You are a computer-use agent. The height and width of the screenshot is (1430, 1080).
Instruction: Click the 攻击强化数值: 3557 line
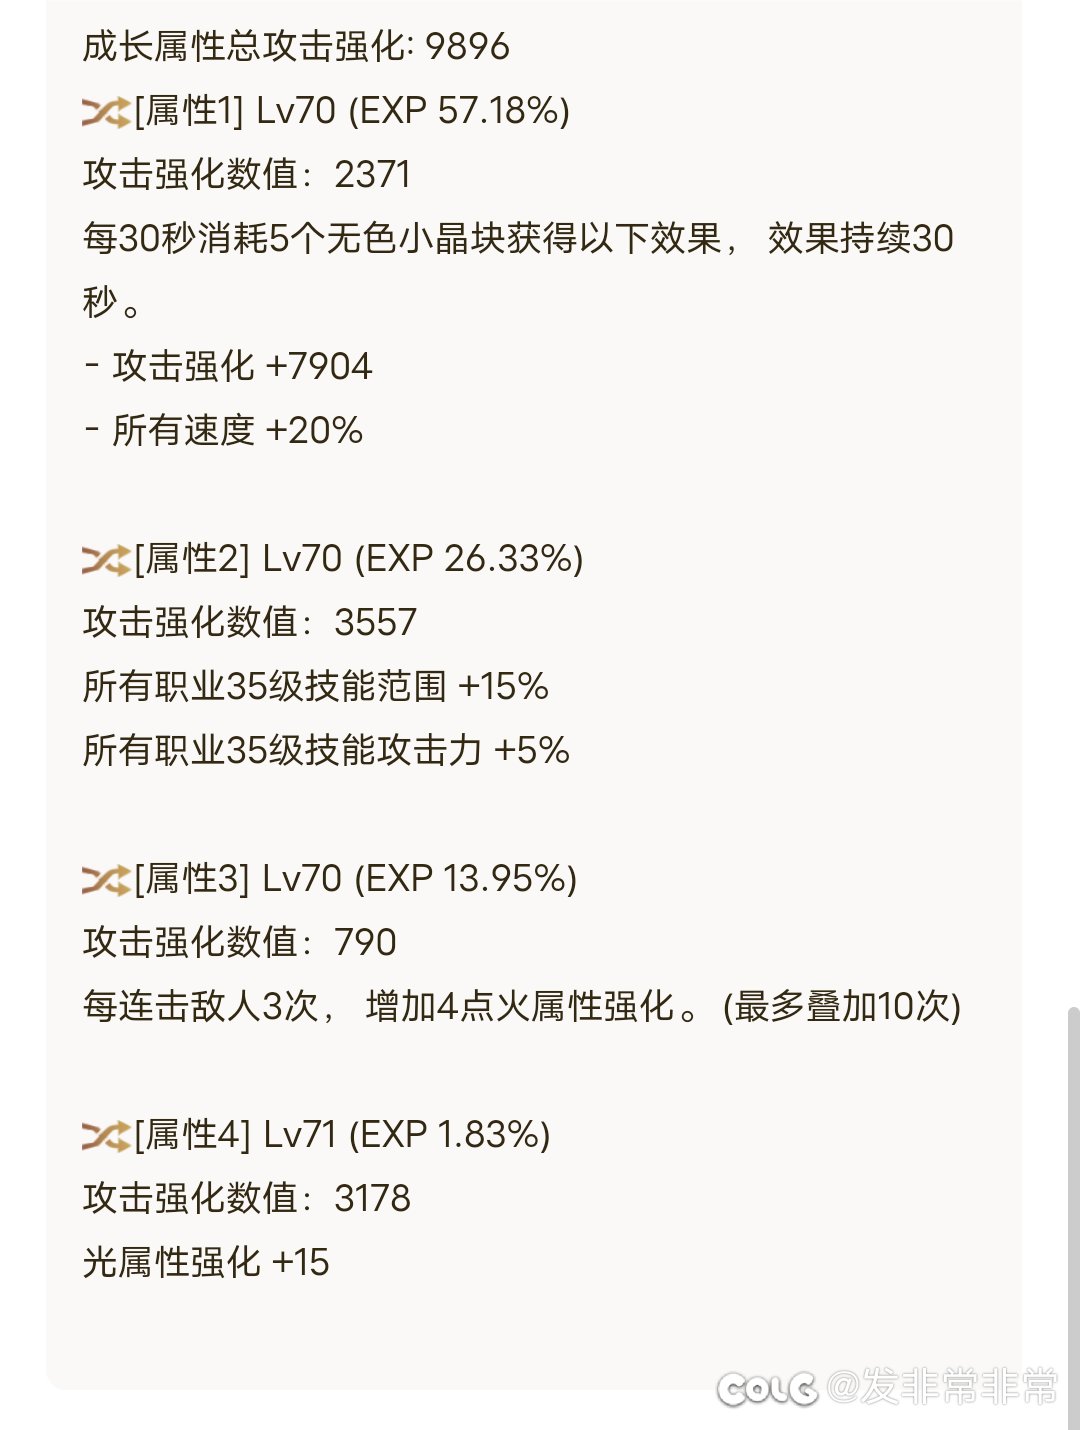pos(250,623)
